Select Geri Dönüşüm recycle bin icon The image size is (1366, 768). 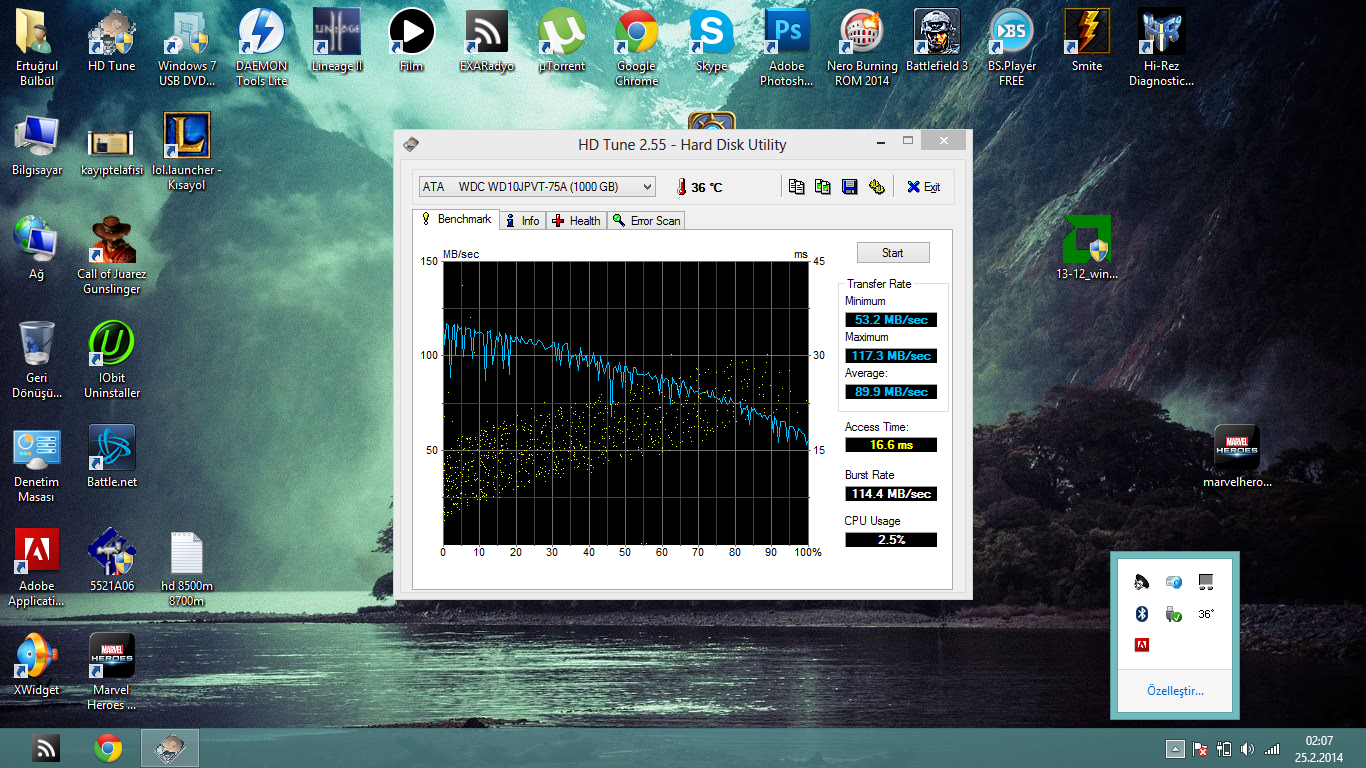[x=37, y=360]
